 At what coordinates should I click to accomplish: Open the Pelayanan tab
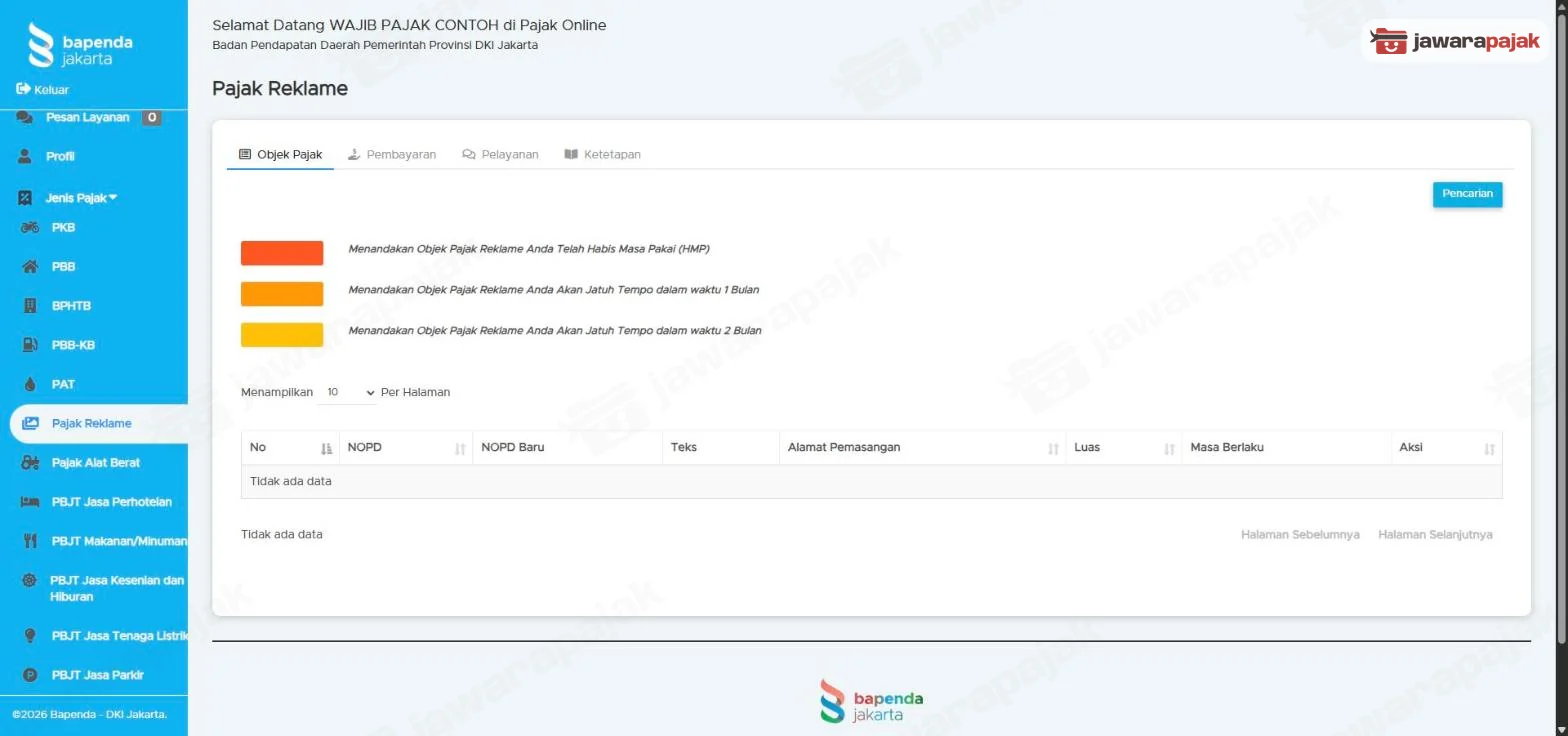click(500, 155)
